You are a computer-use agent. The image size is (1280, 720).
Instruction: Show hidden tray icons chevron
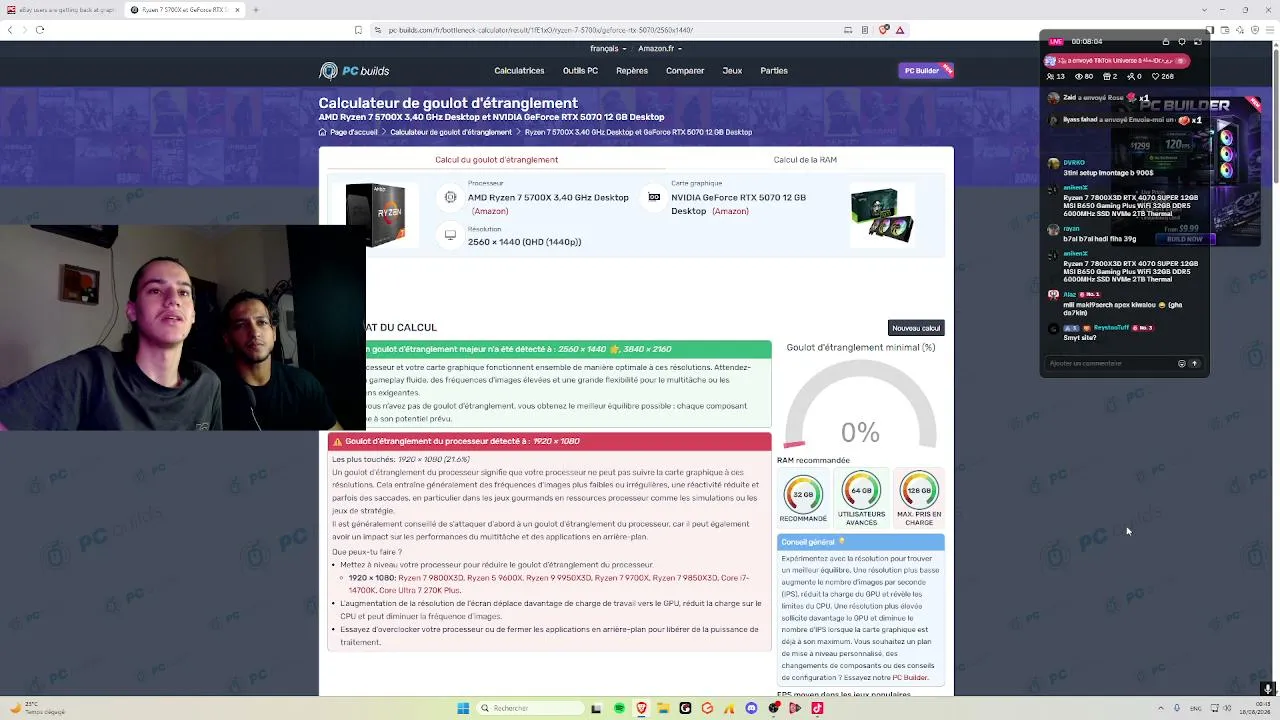pyautogui.click(x=1161, y=709)
